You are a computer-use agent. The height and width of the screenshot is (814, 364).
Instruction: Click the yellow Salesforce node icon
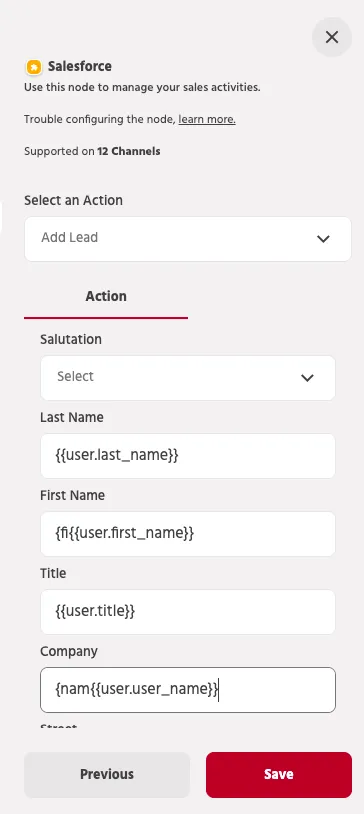34,67
